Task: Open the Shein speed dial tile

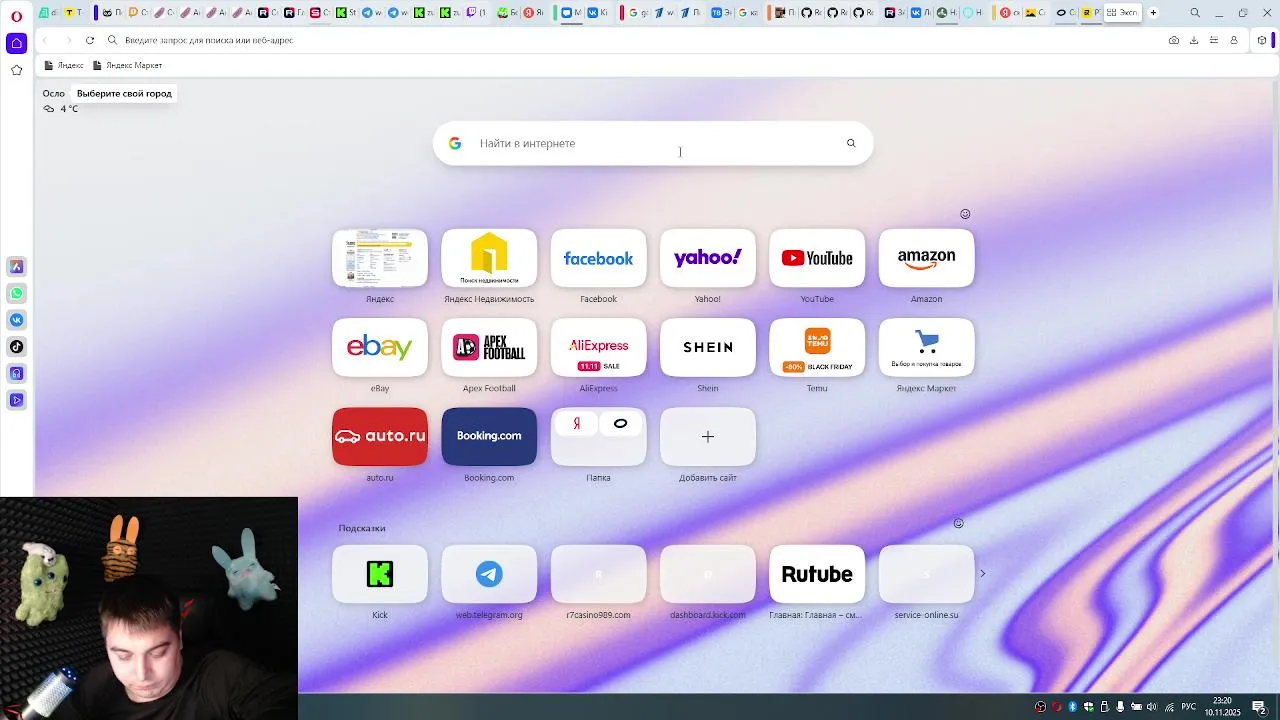Action: coord(708,347)
